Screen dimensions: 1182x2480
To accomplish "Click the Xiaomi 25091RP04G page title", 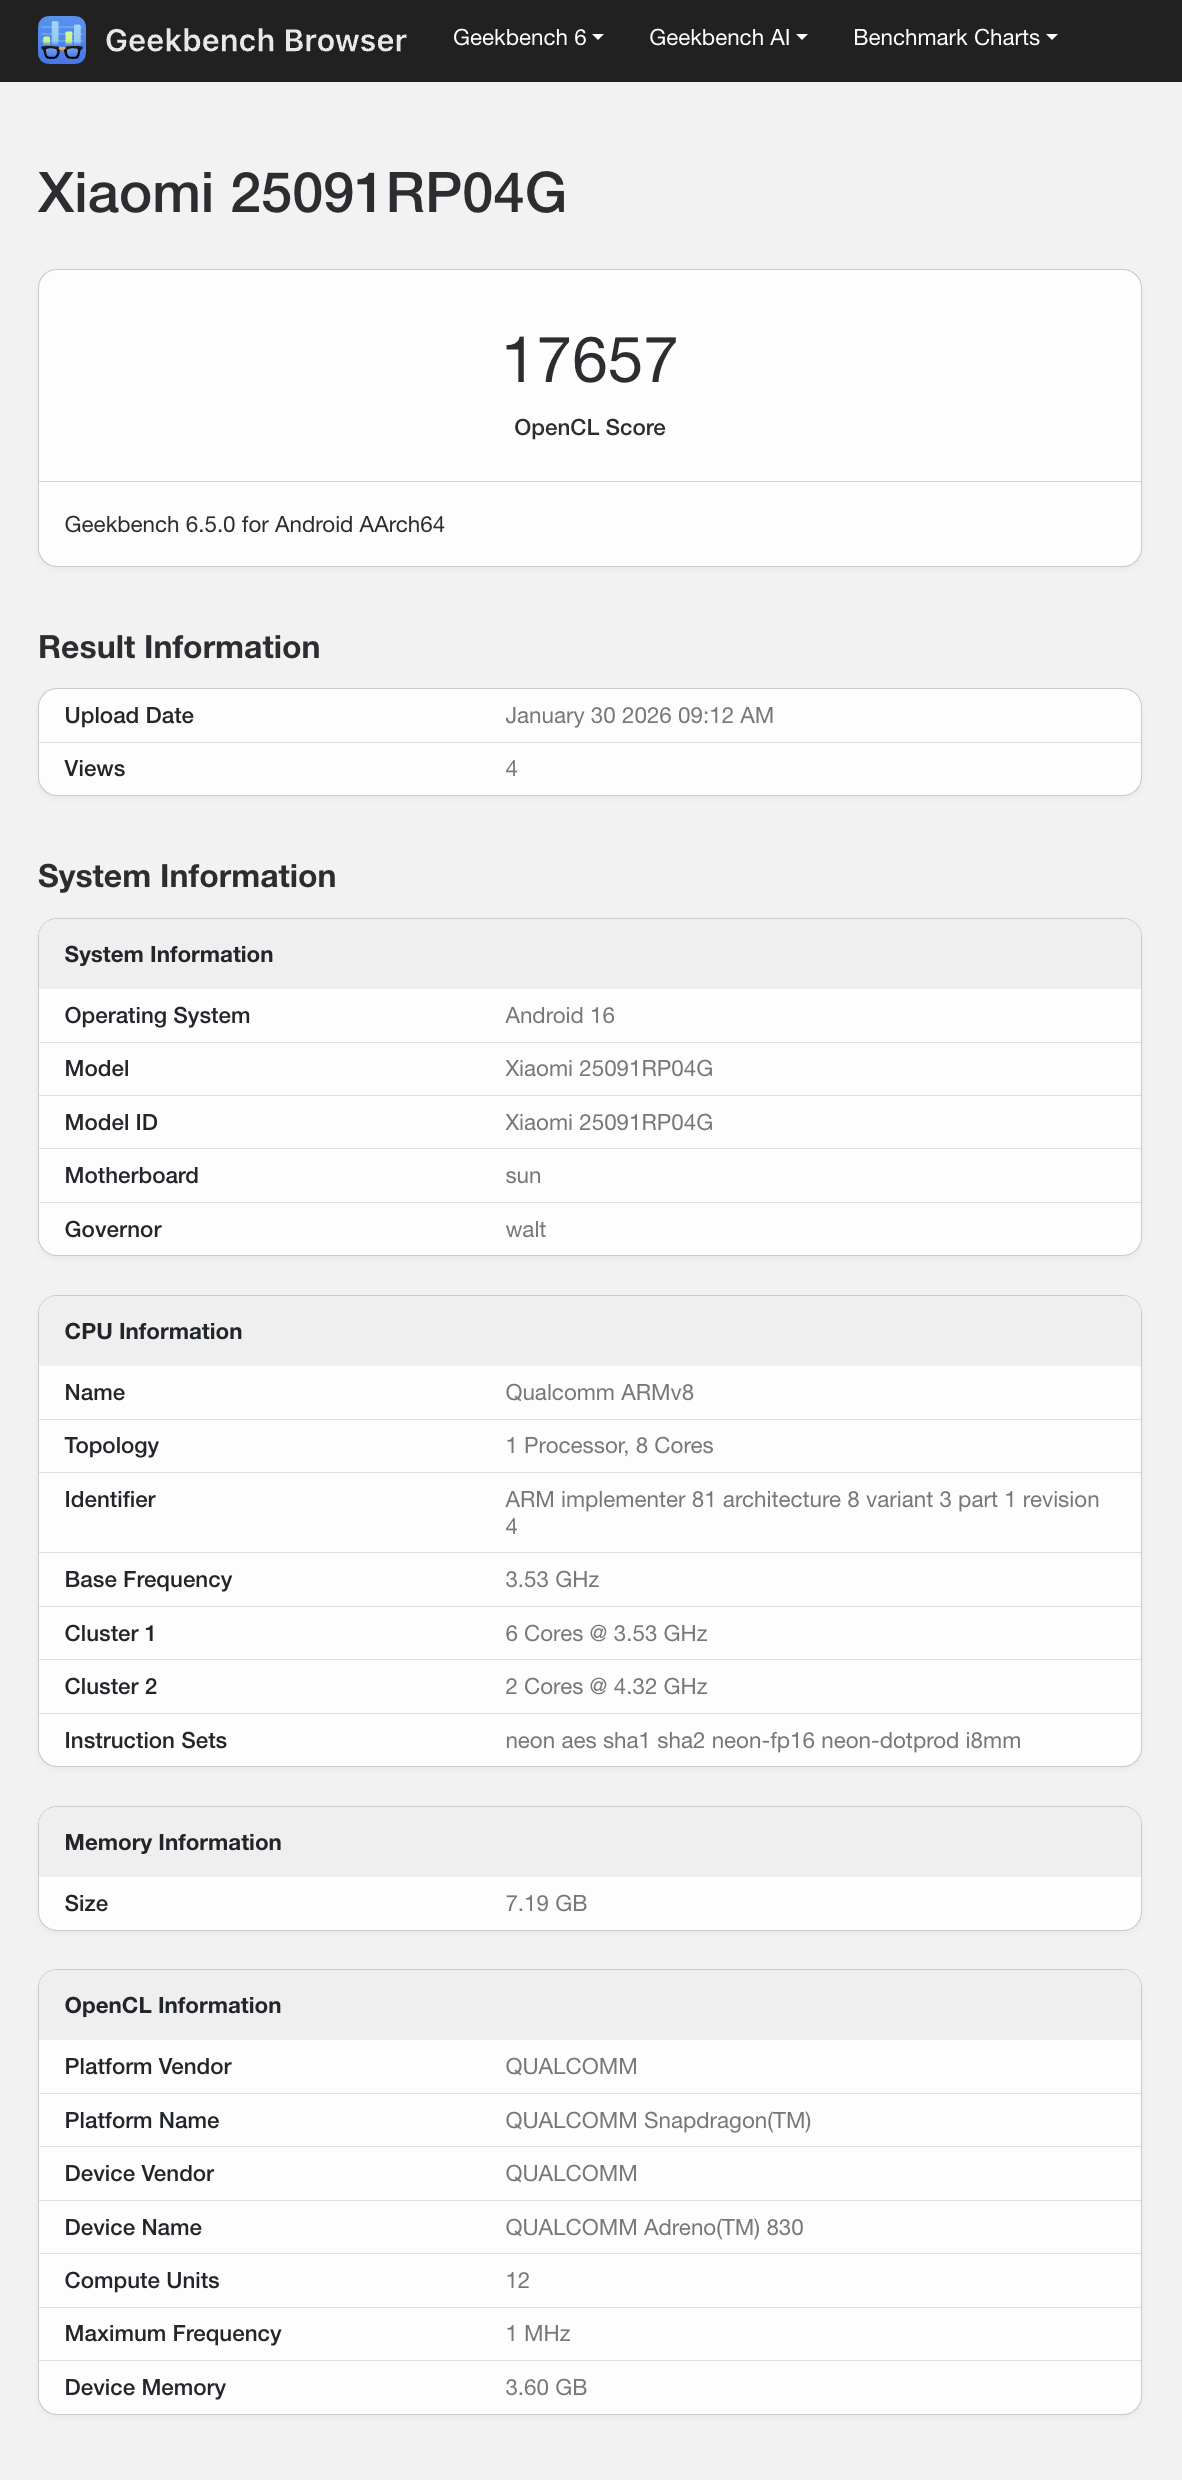I will point(302,193).
